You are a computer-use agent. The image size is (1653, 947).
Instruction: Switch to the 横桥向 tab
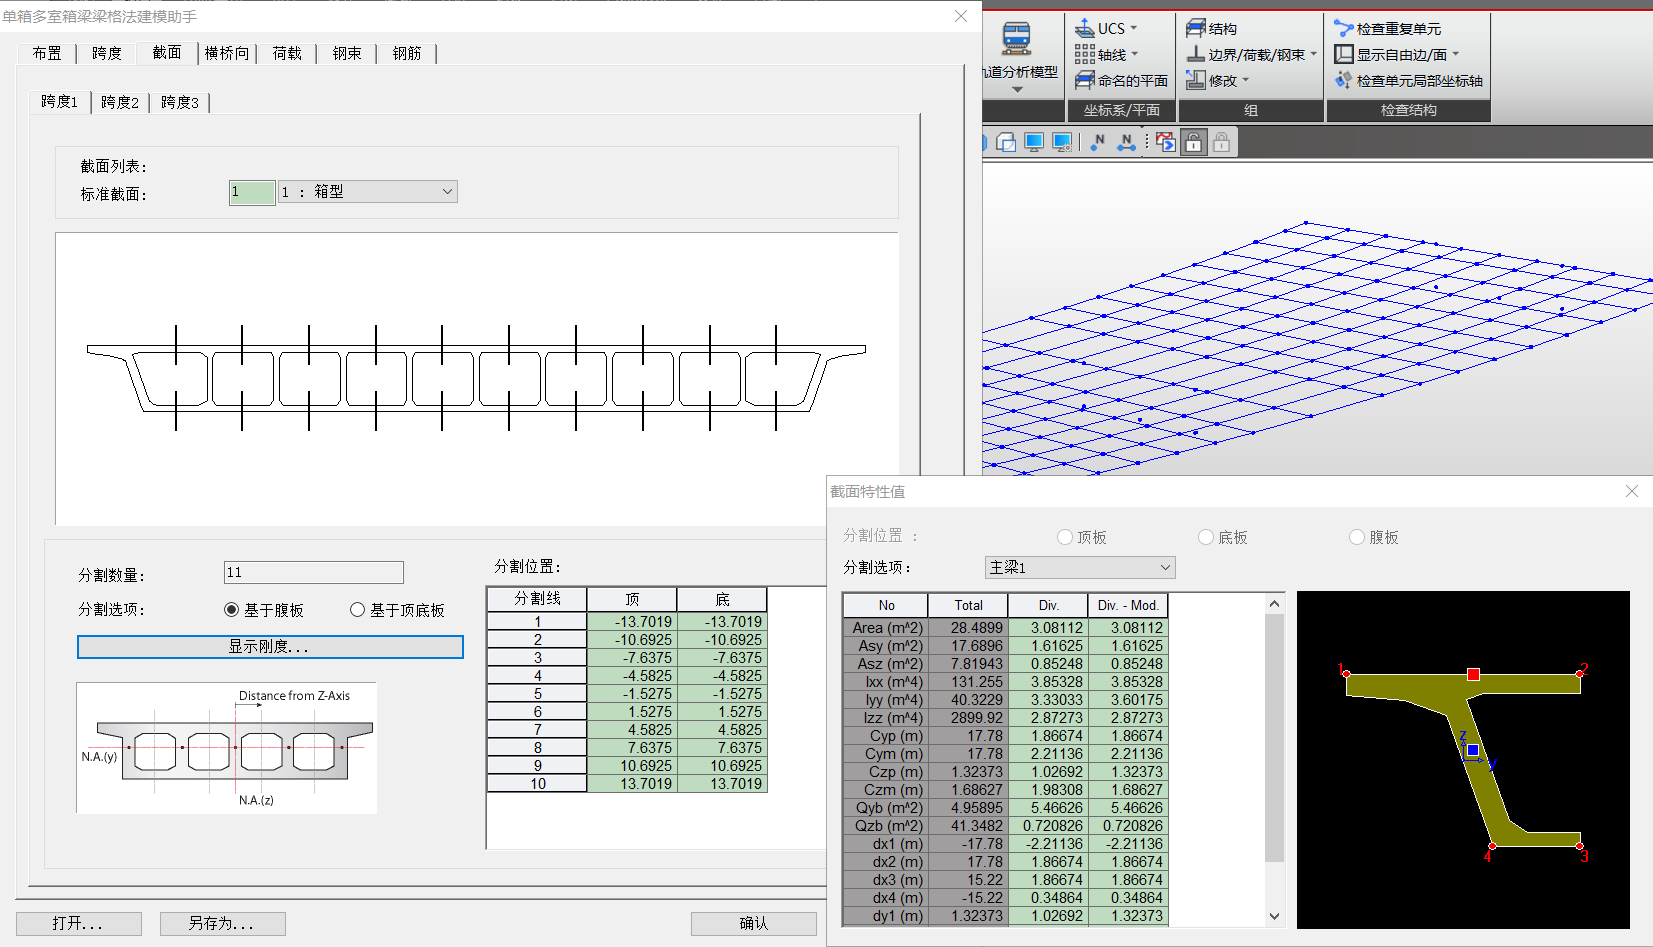click(x=227, y=53)
